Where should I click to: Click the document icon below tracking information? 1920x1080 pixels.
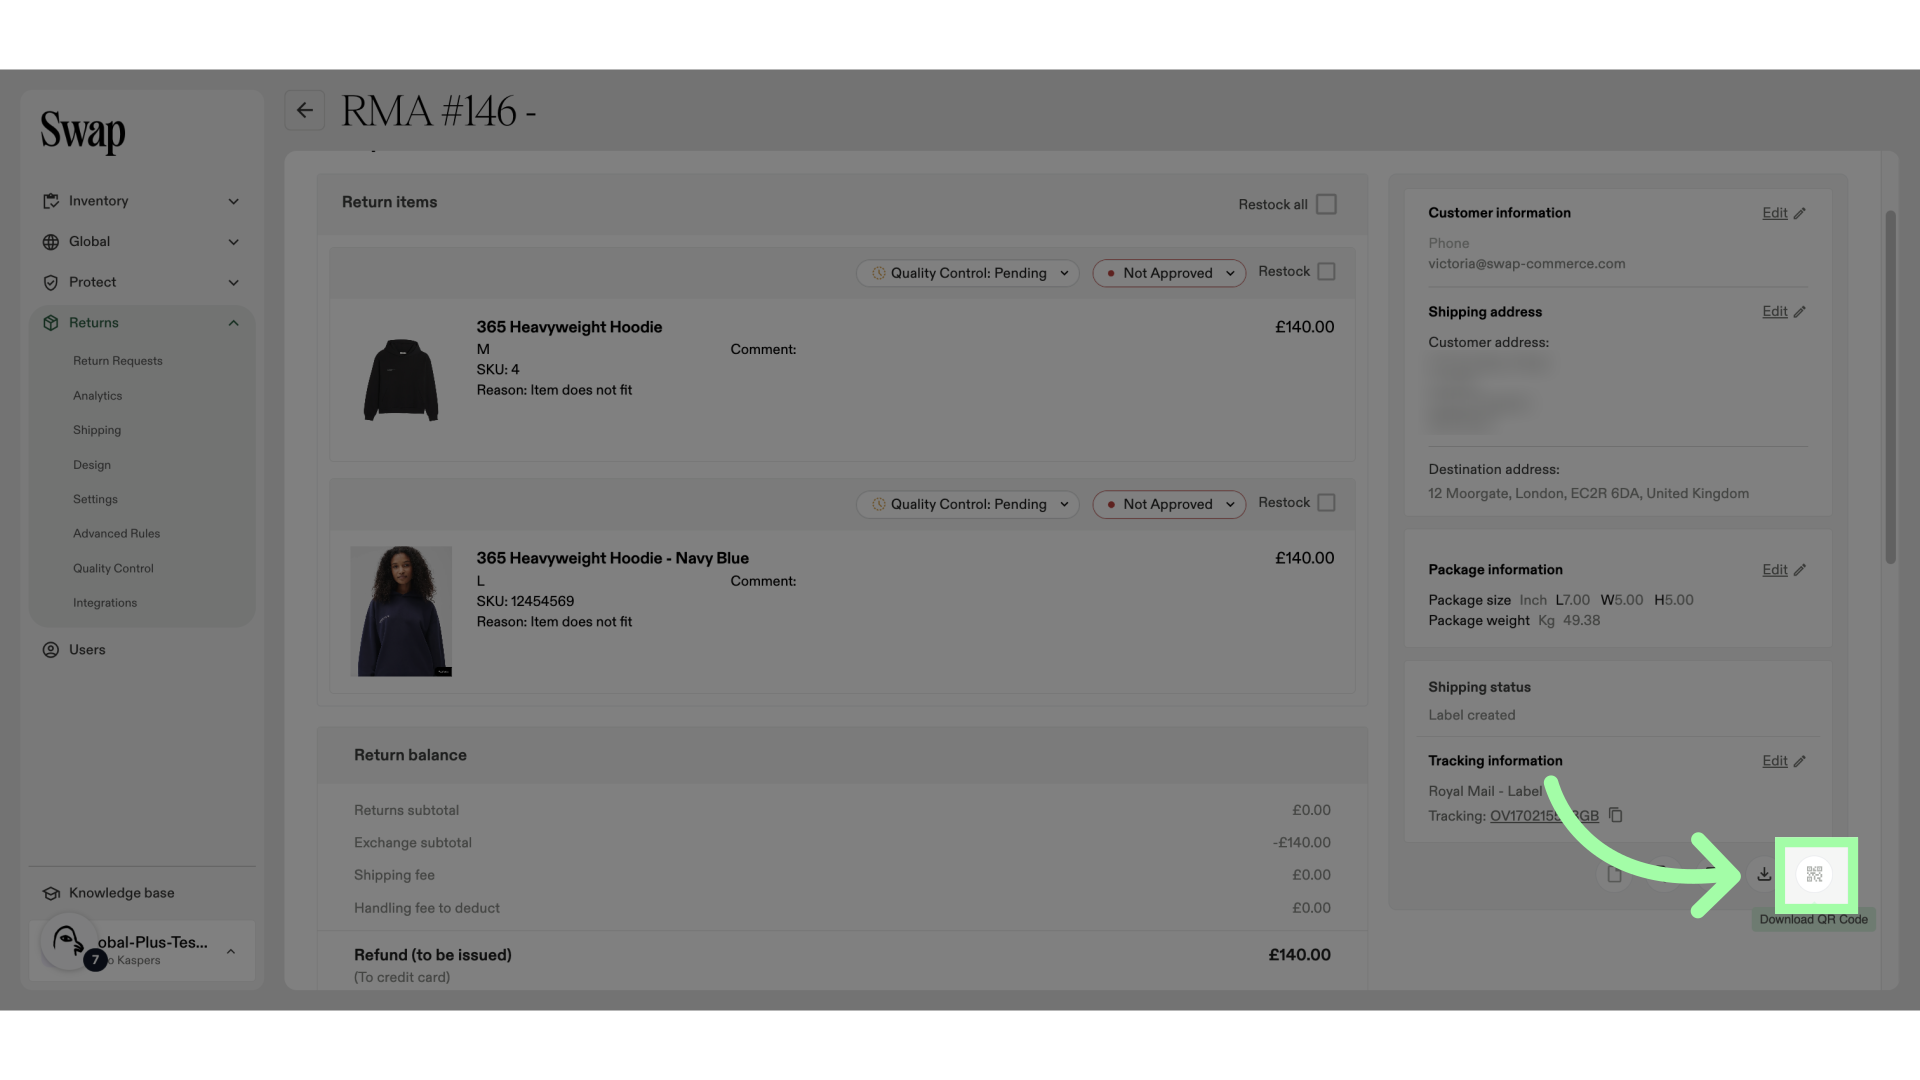(1614, 874)
